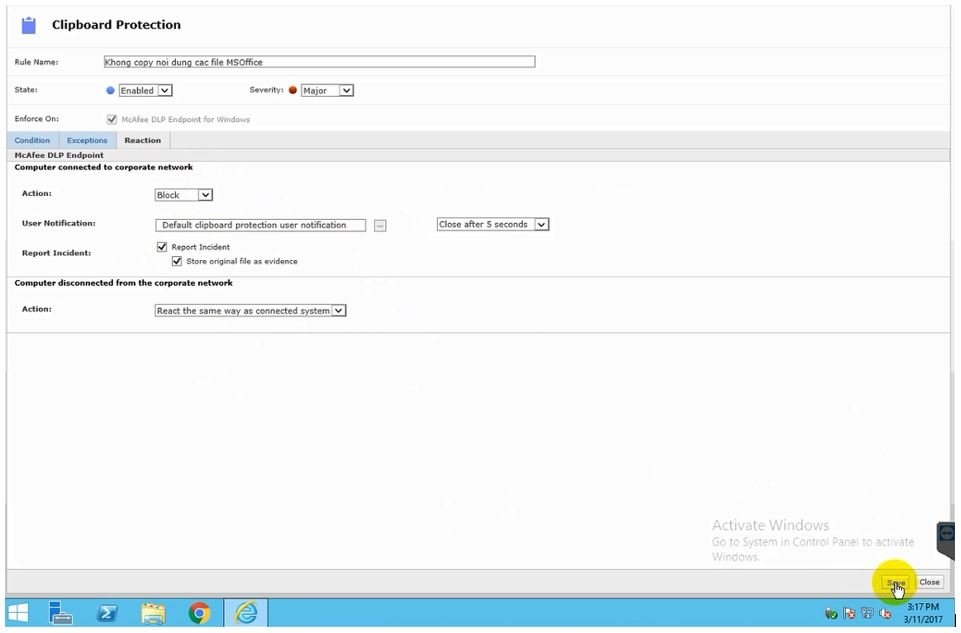Click the Clipboard Protection clipboard icon
Screen dimensions: 961x633
(28, 25)
